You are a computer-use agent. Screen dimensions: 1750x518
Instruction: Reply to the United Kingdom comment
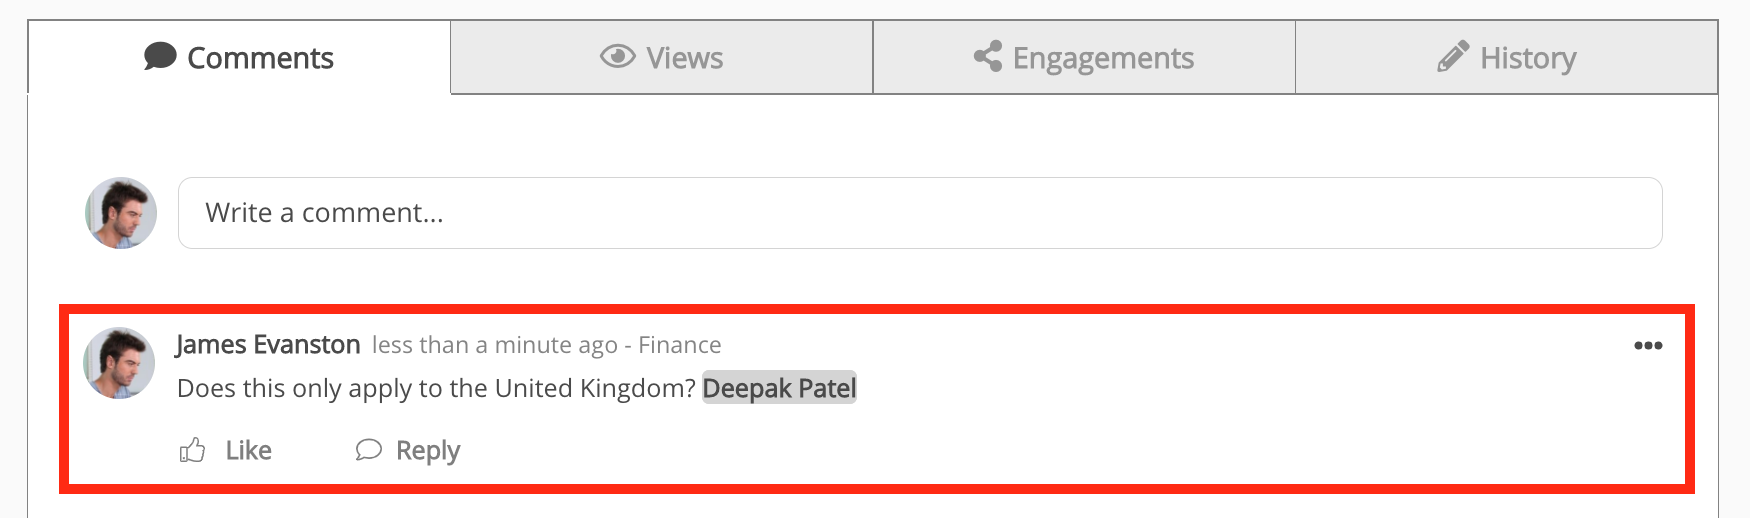point(427,451)
